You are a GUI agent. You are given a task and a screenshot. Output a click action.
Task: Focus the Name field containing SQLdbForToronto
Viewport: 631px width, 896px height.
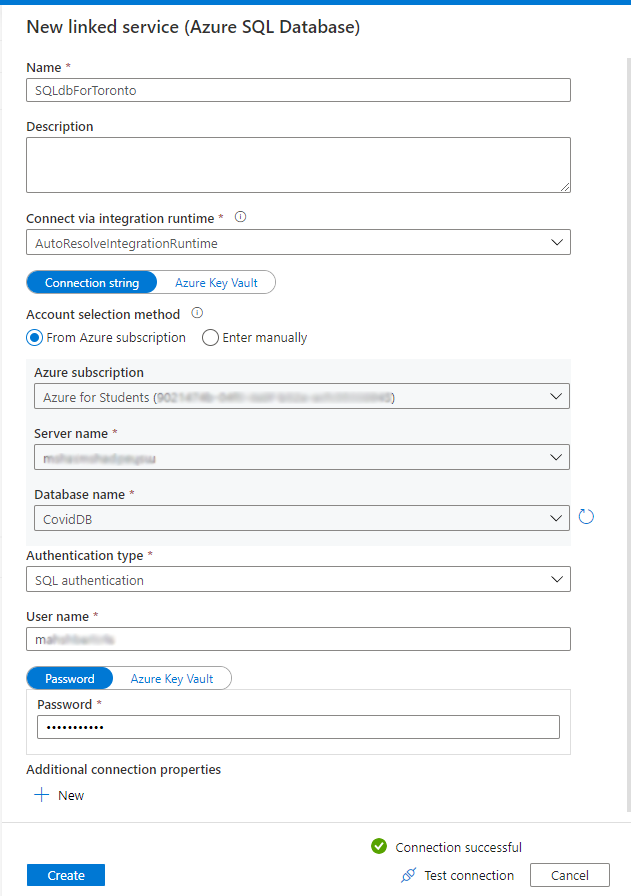(x=298, y=90)
